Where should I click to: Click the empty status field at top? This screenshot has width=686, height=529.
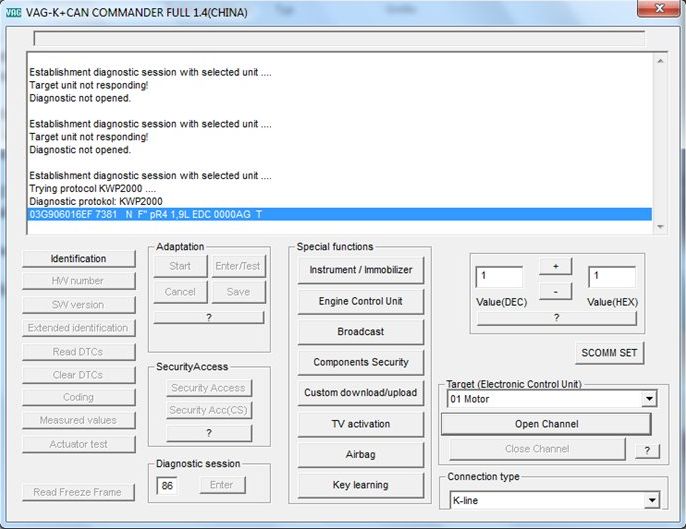(339, 39)
